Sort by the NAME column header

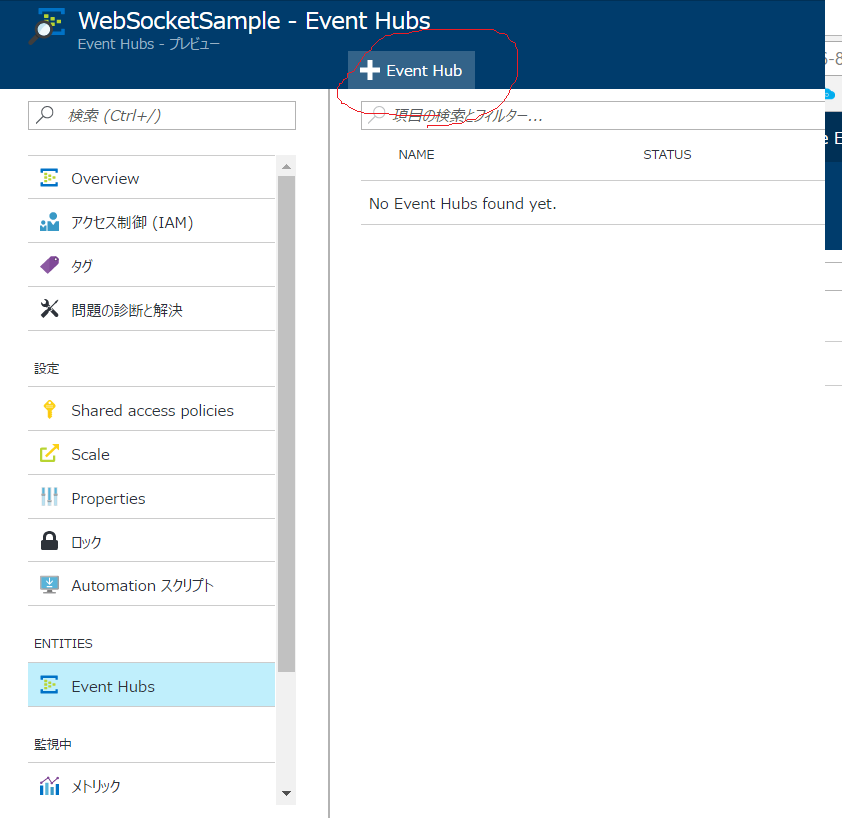[416, 154]
